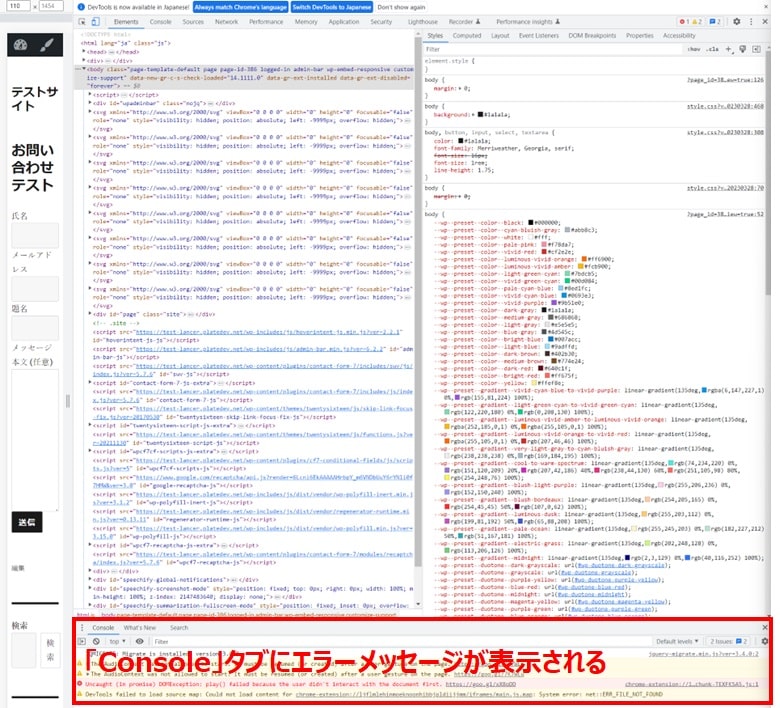Open the Memory tab

tap(306, 22)
